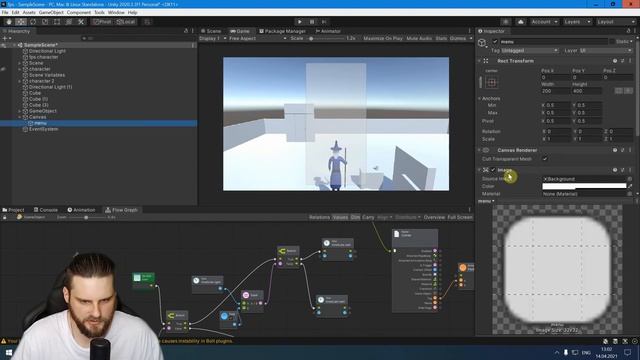Click the anchor presets icon in Rect Transform
The image size is (640, 360).
(x=491, y=82)
